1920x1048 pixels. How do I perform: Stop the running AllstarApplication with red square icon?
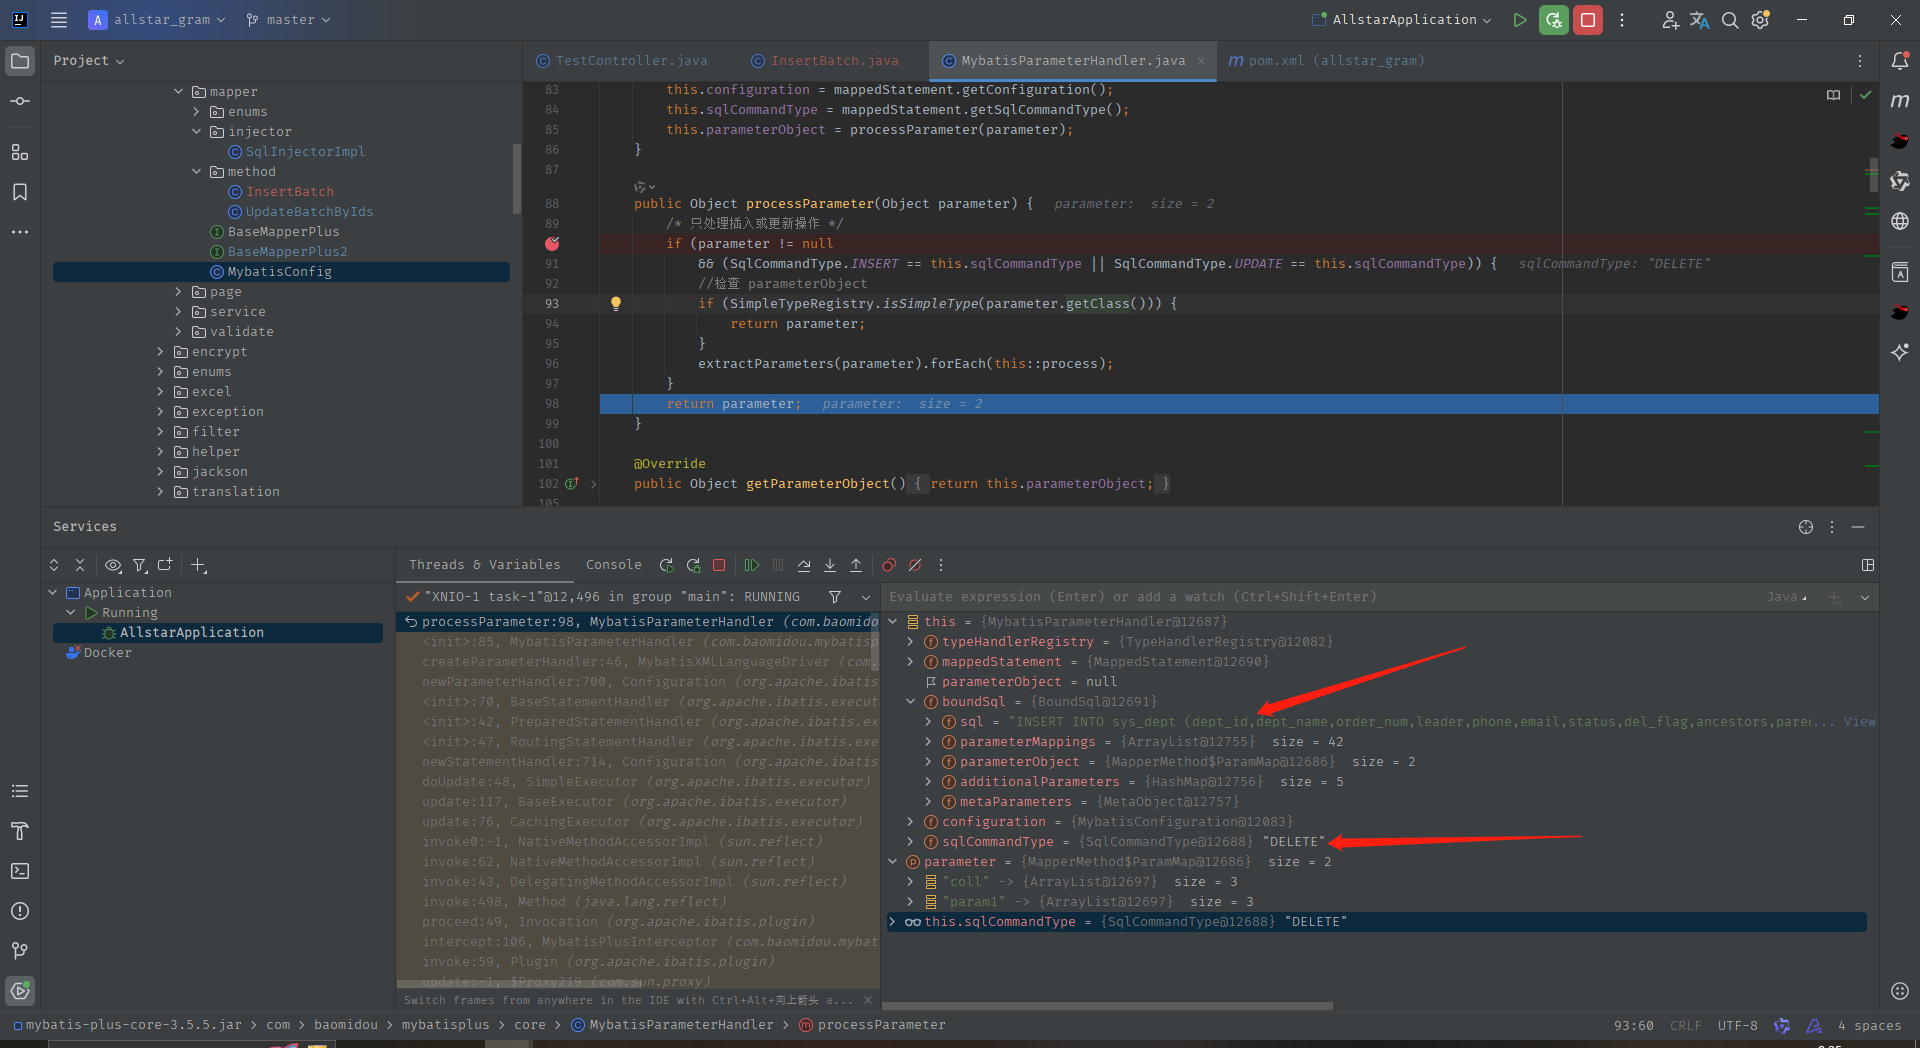pos(1587,19)
